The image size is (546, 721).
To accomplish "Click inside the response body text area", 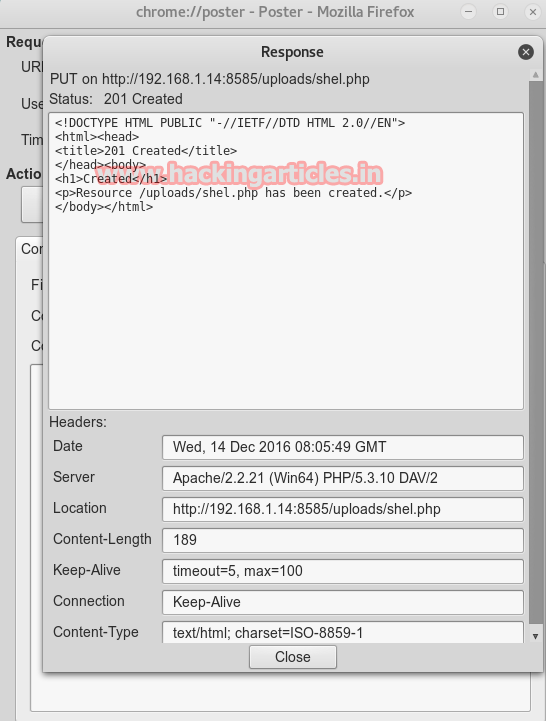I will [286, 261].
